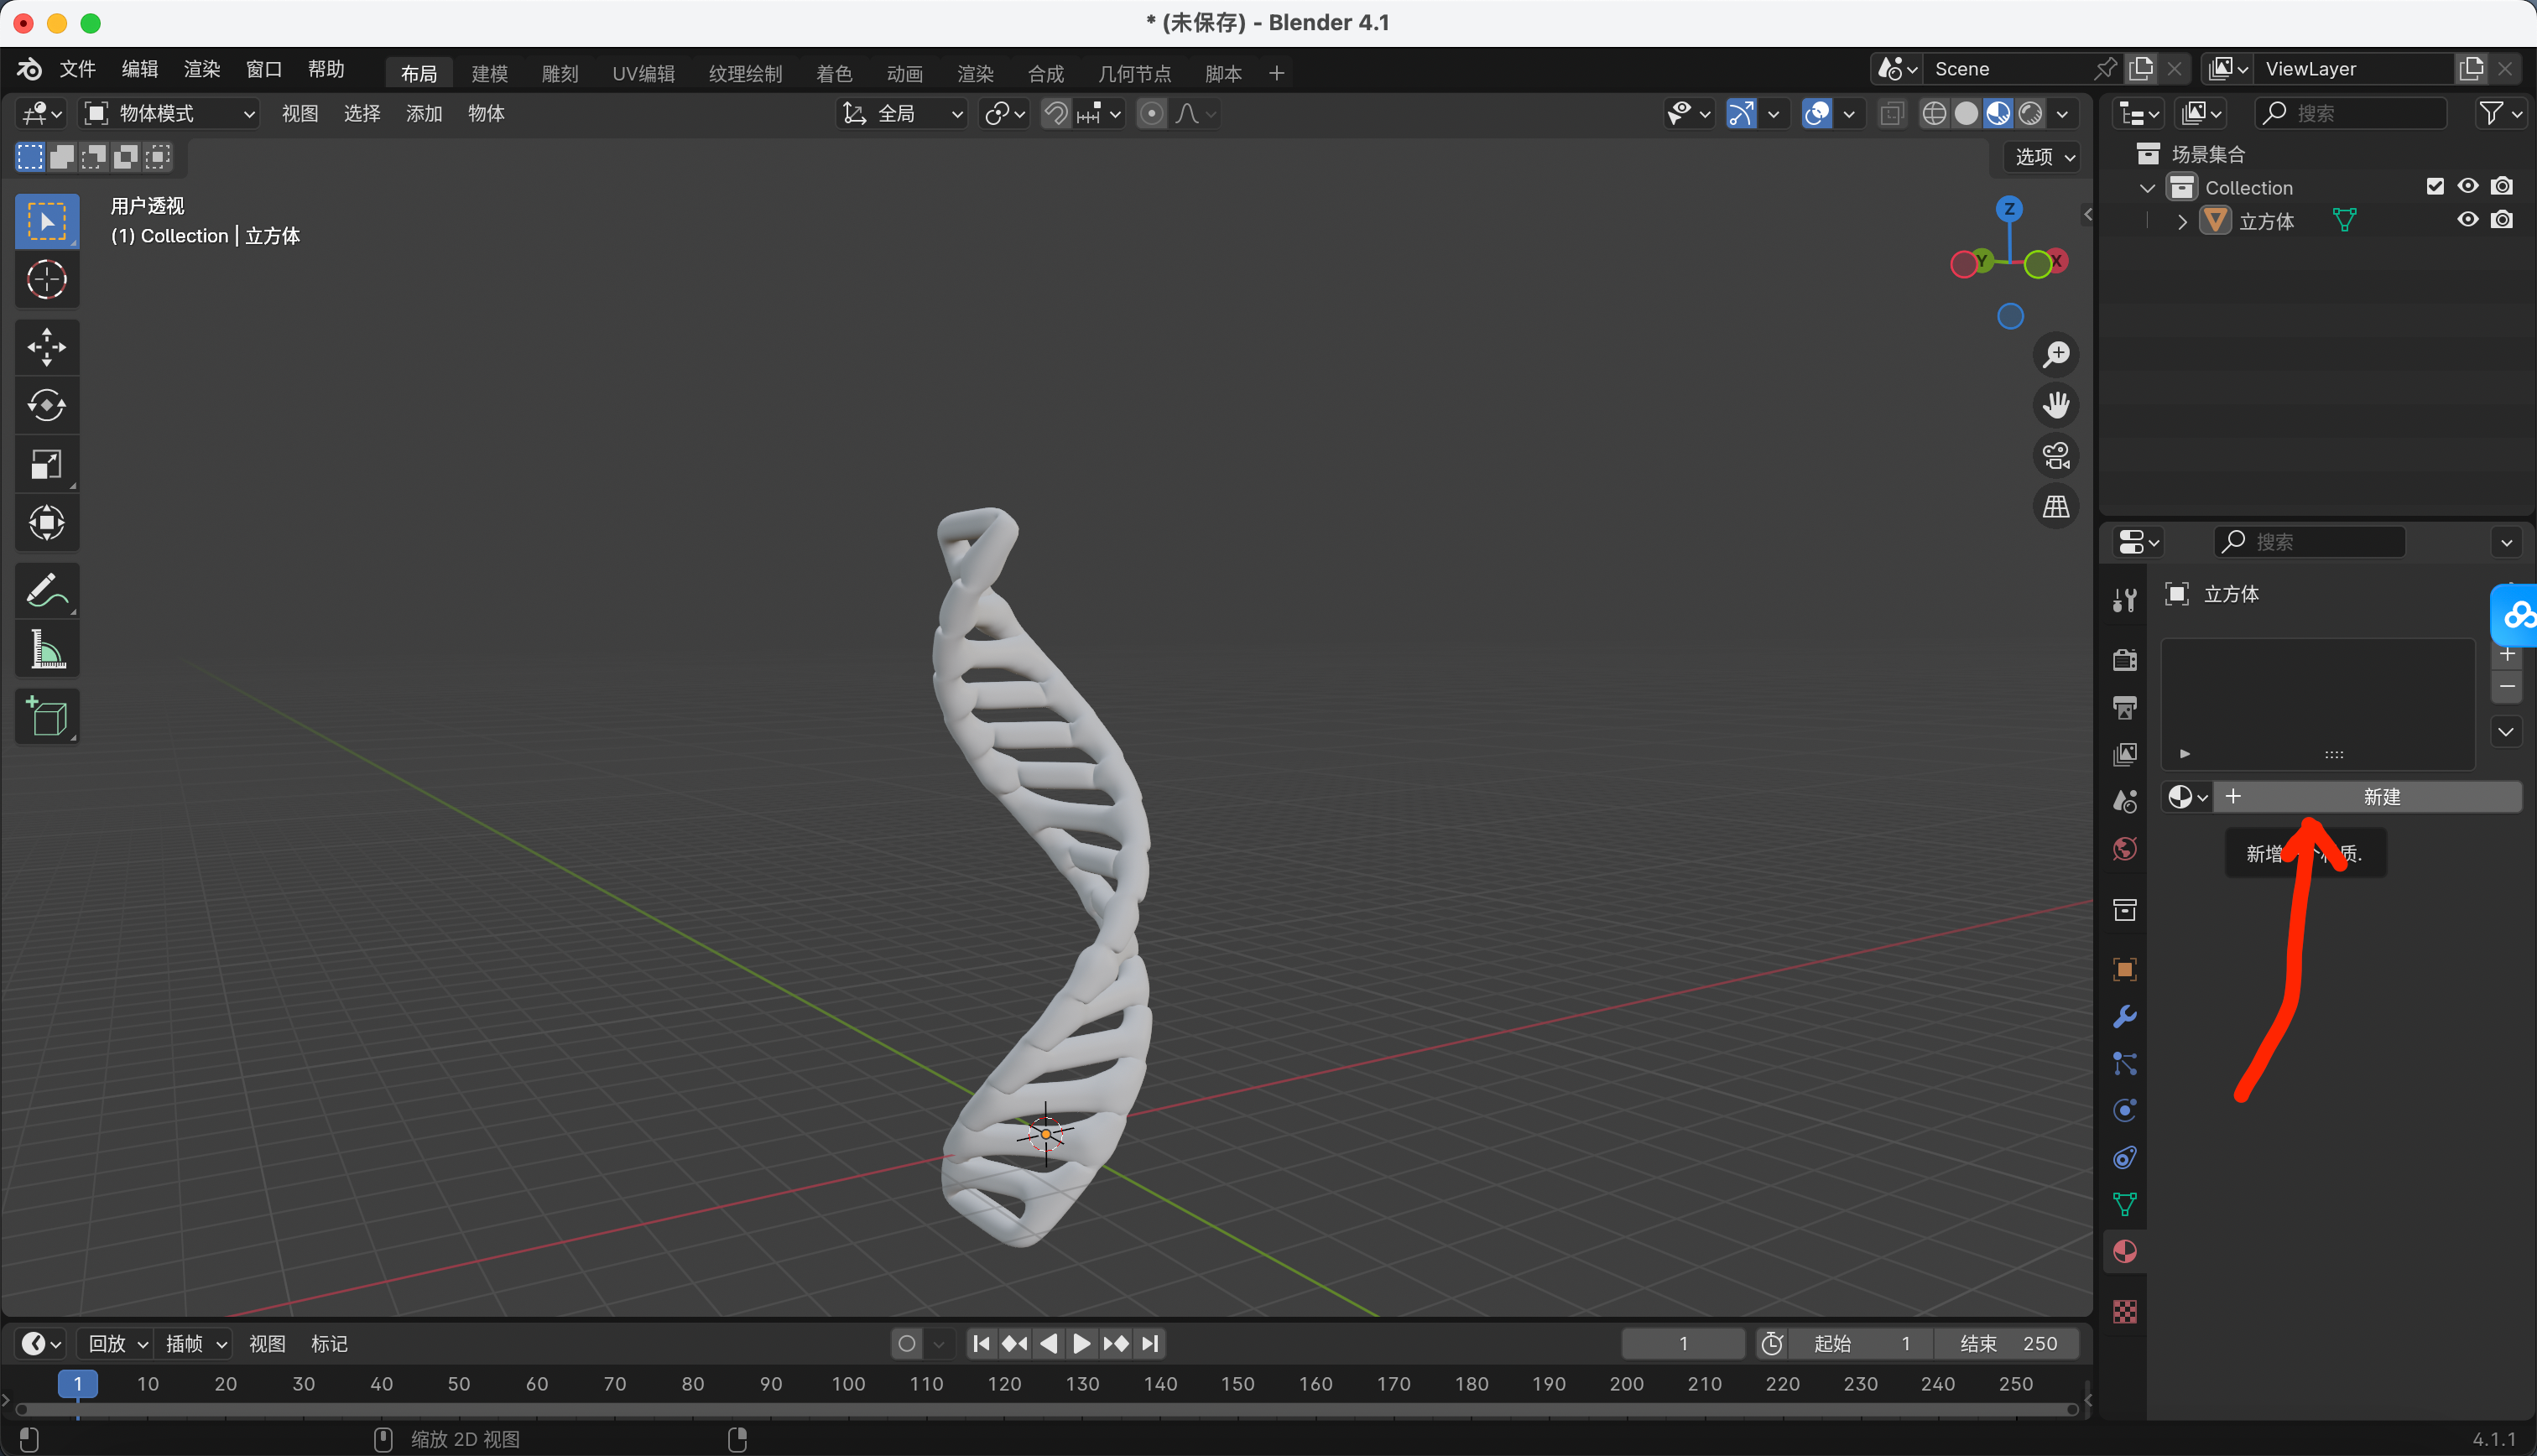The width and height of the screenshot is (2537, 1456).
Task: Expand the 立方体 tree item
Action: coord(2182,221)
